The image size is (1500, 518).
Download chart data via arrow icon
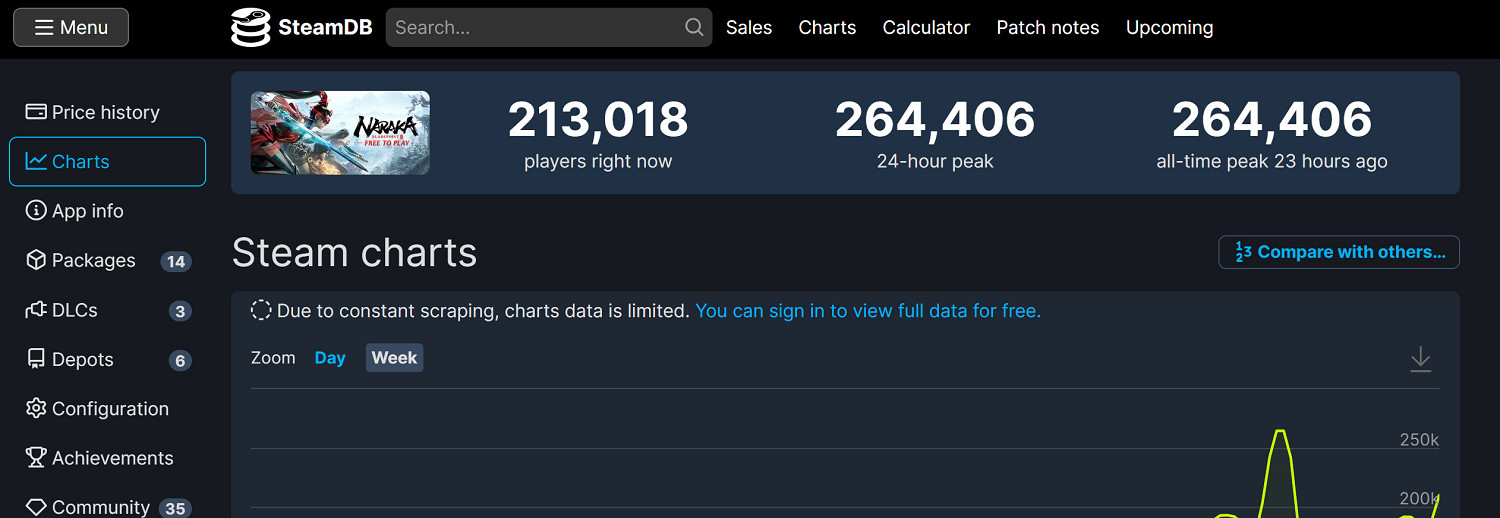(x=1420, y=359)
